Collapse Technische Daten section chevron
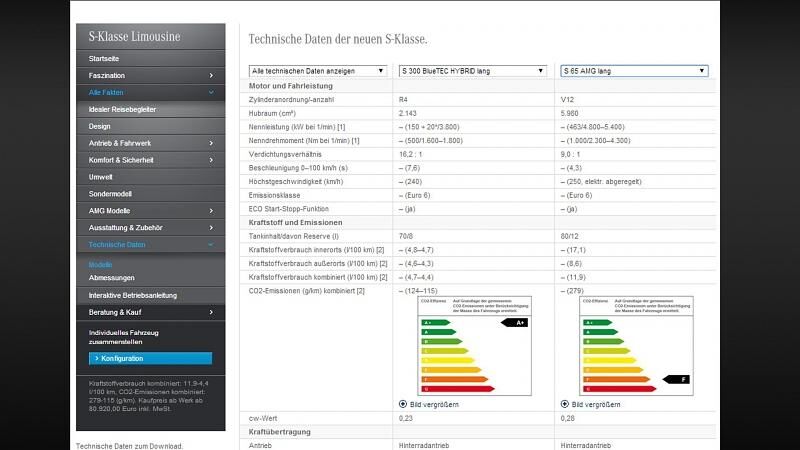This screenshot has width=800, height=450. (211, 244)
